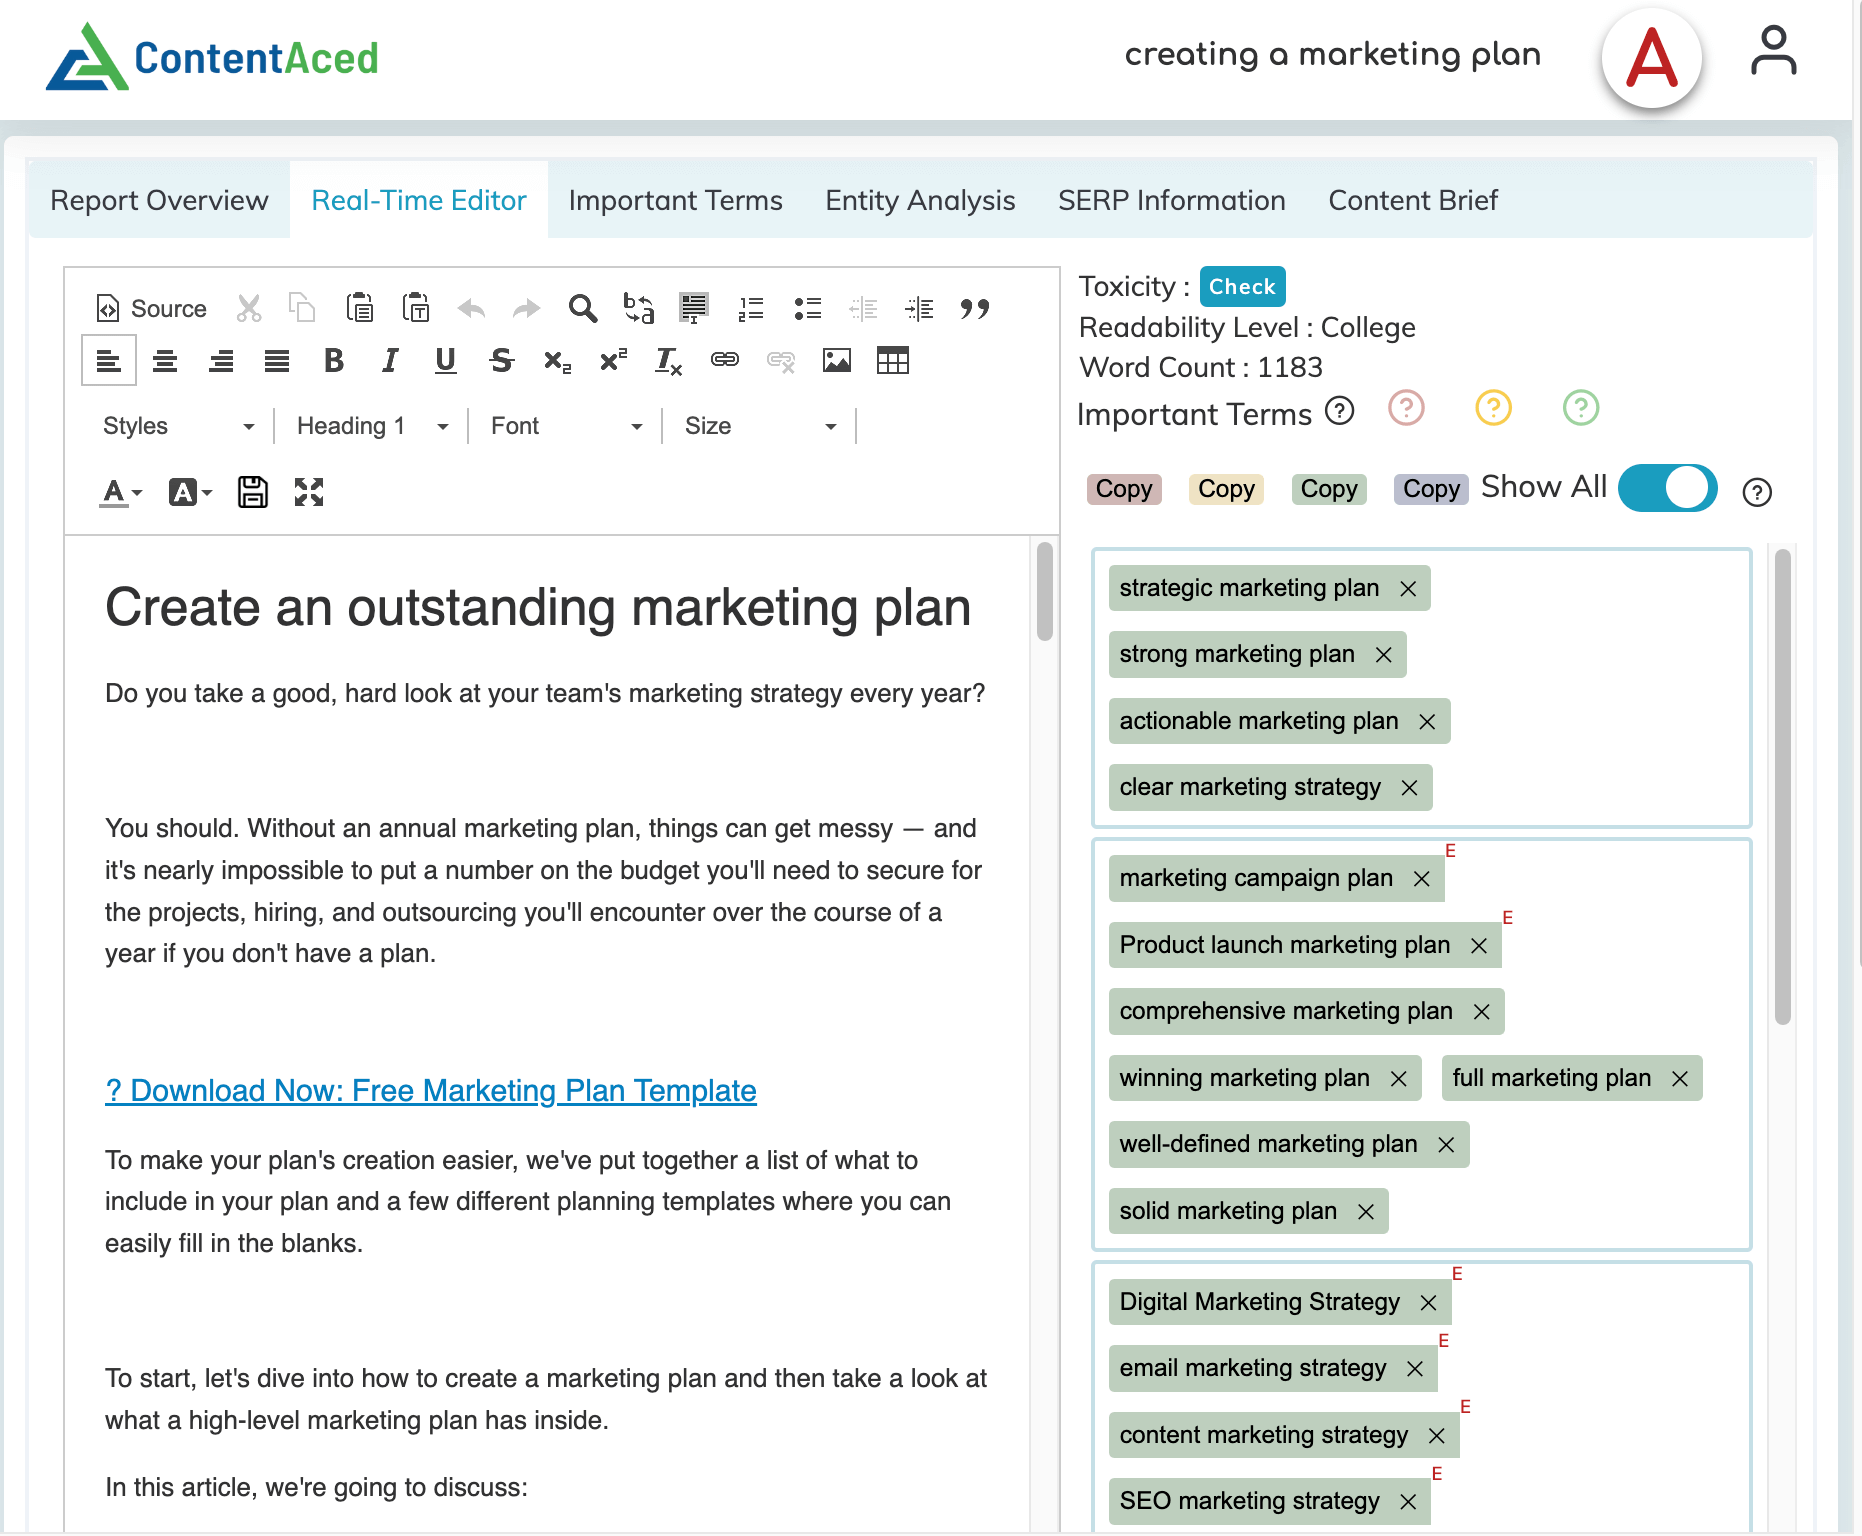Open the Styles dropdown
This screenshot has height=1536, width=1862.
point(180,425)
